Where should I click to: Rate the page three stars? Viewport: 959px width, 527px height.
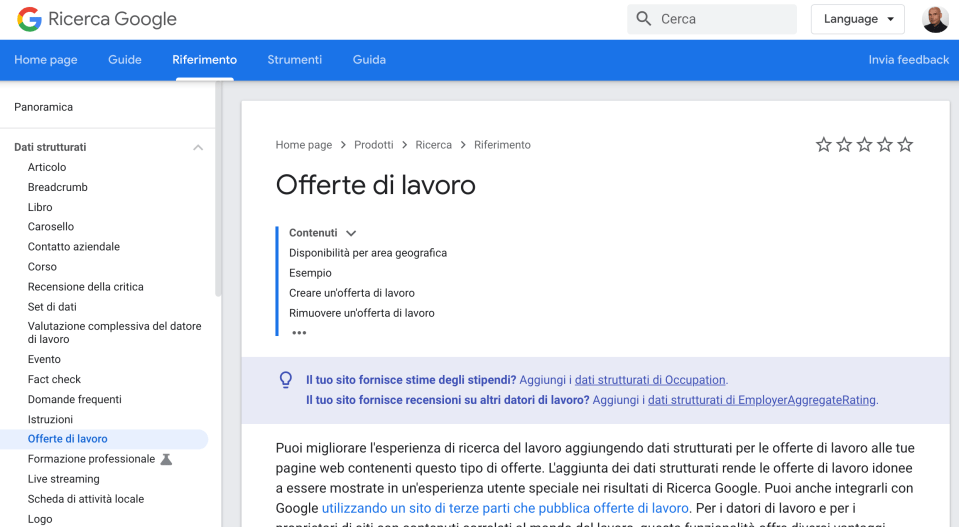coord(864,145)
